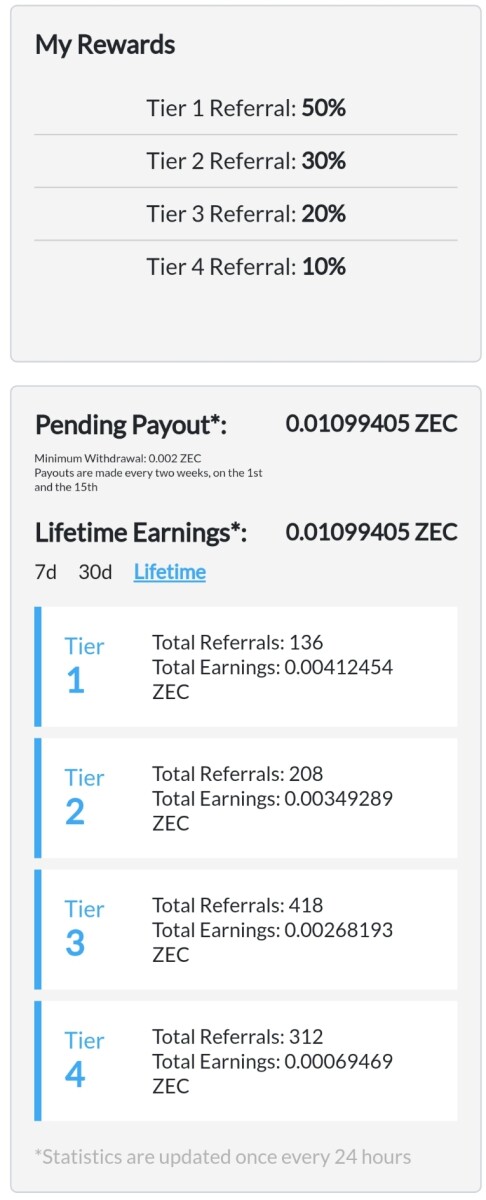Click the Tier 4 label number
Screen dimensions: 486x1200
click(75, 1076)
